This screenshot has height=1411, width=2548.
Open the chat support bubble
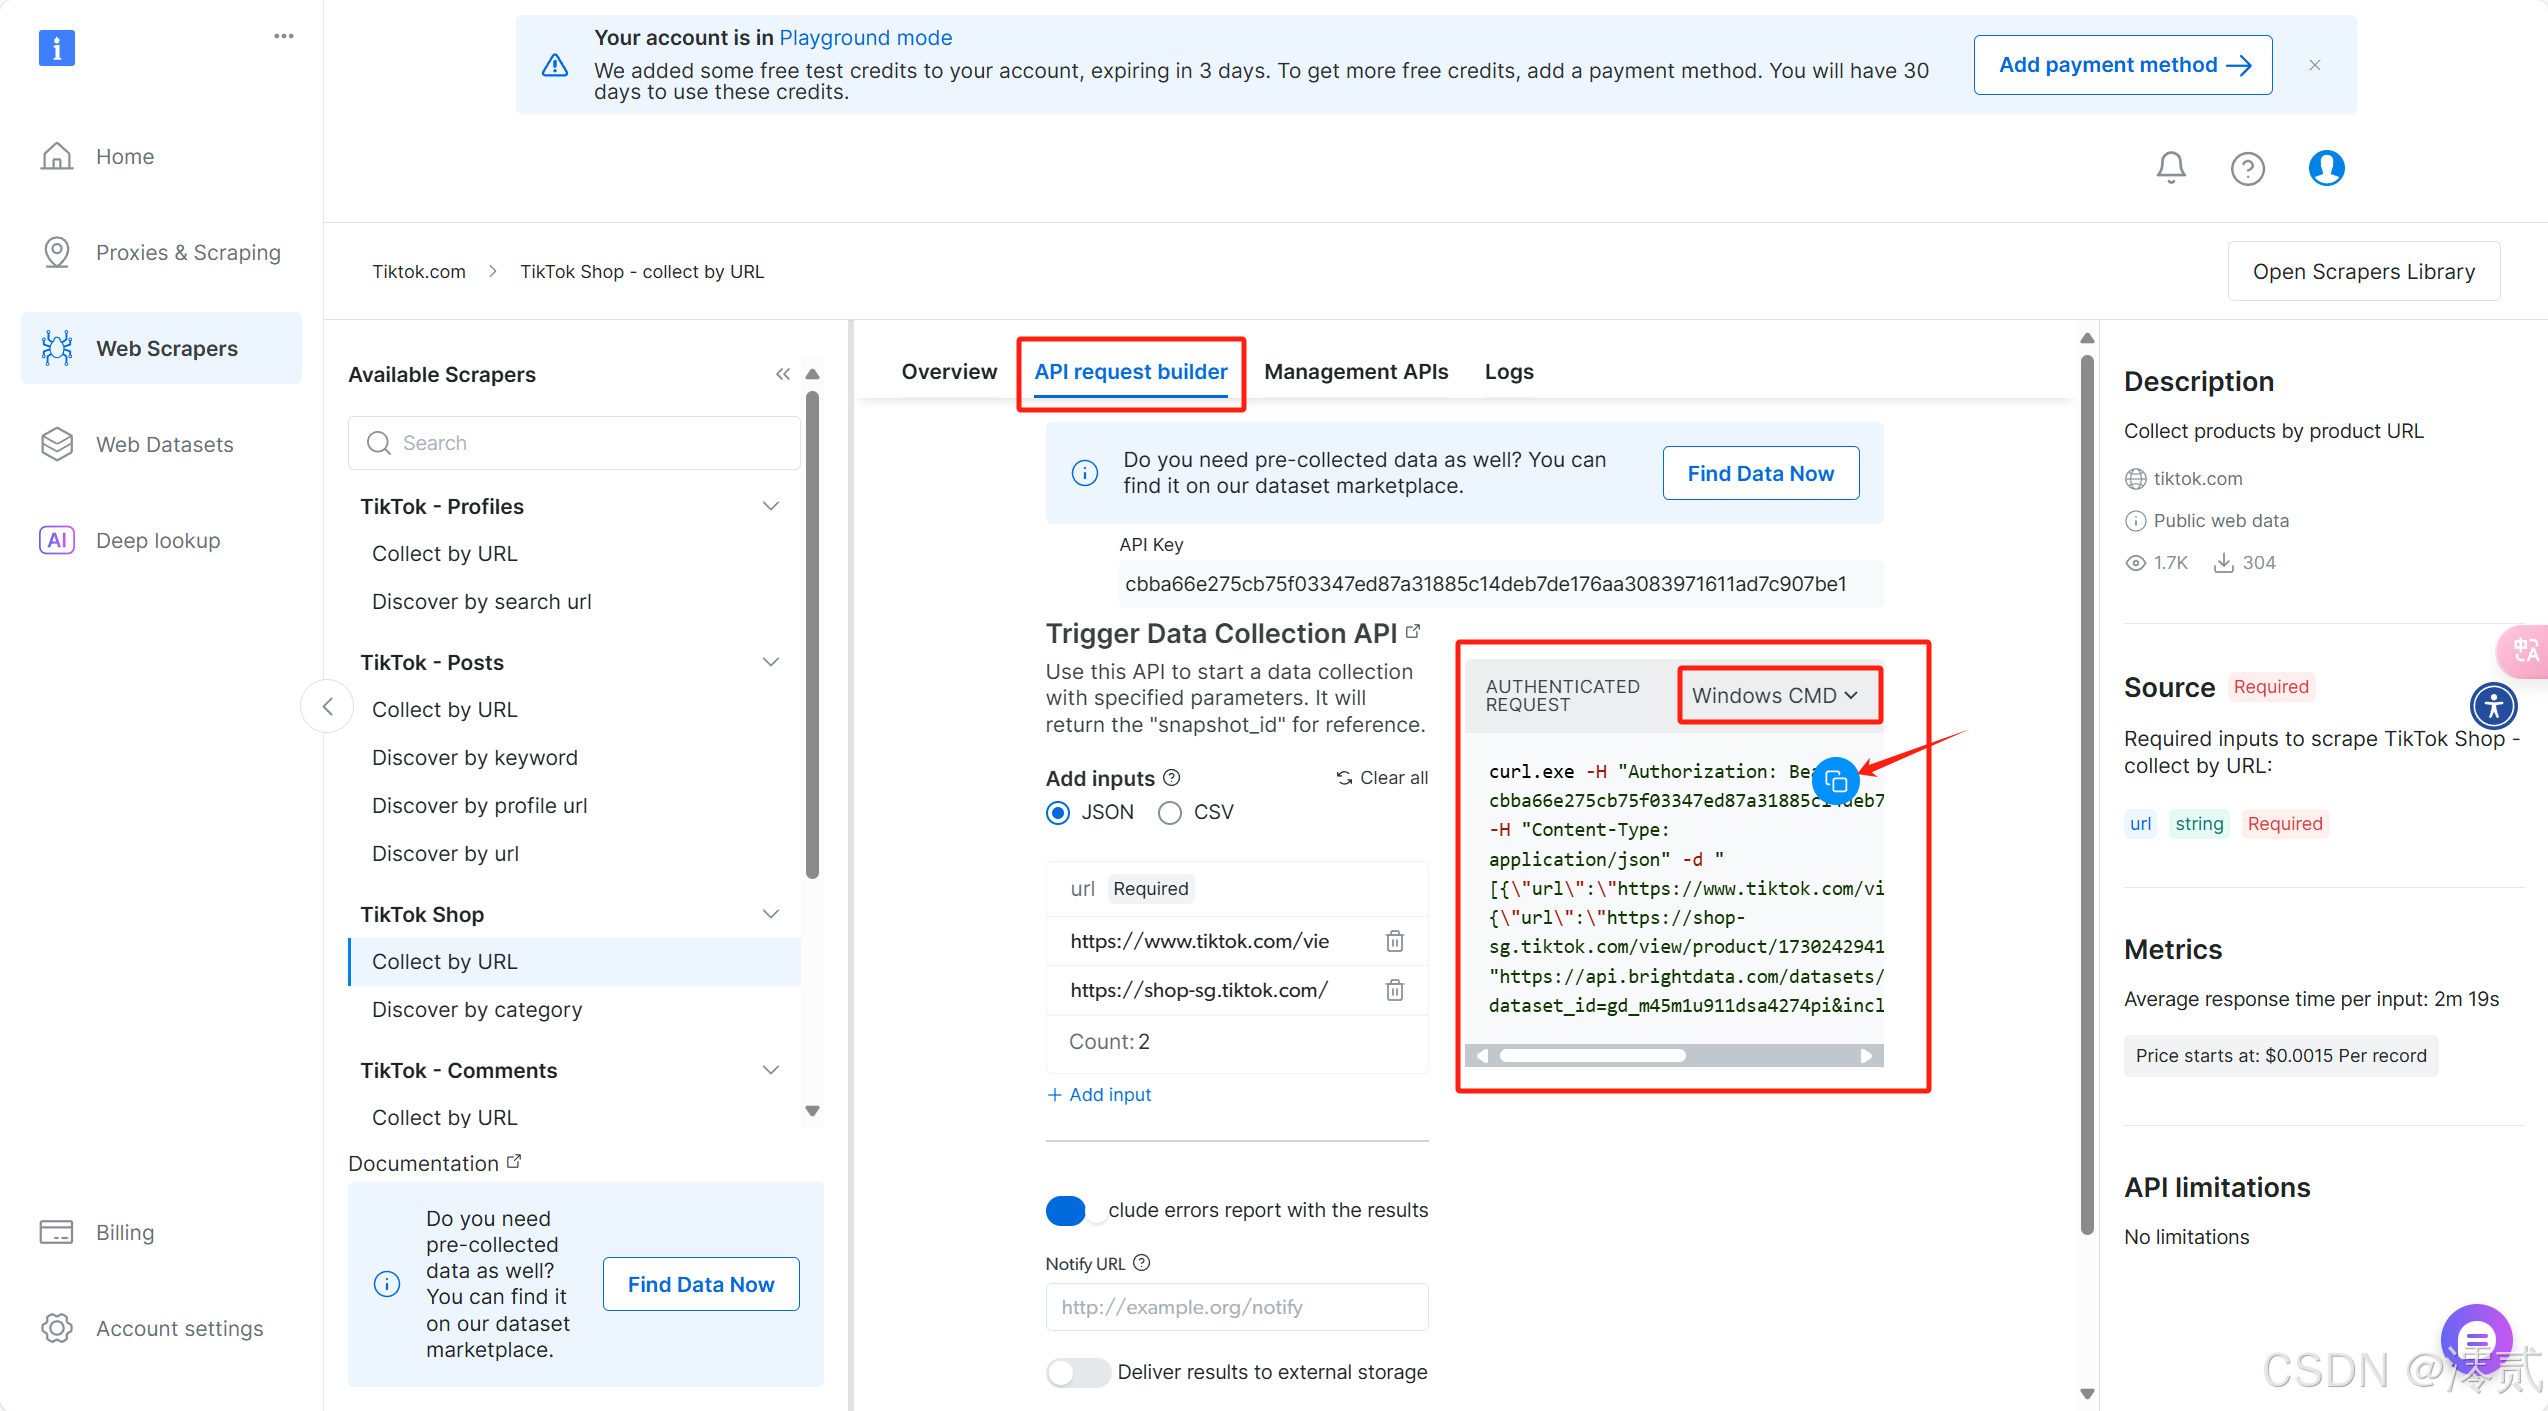tap(2476, 1340)
